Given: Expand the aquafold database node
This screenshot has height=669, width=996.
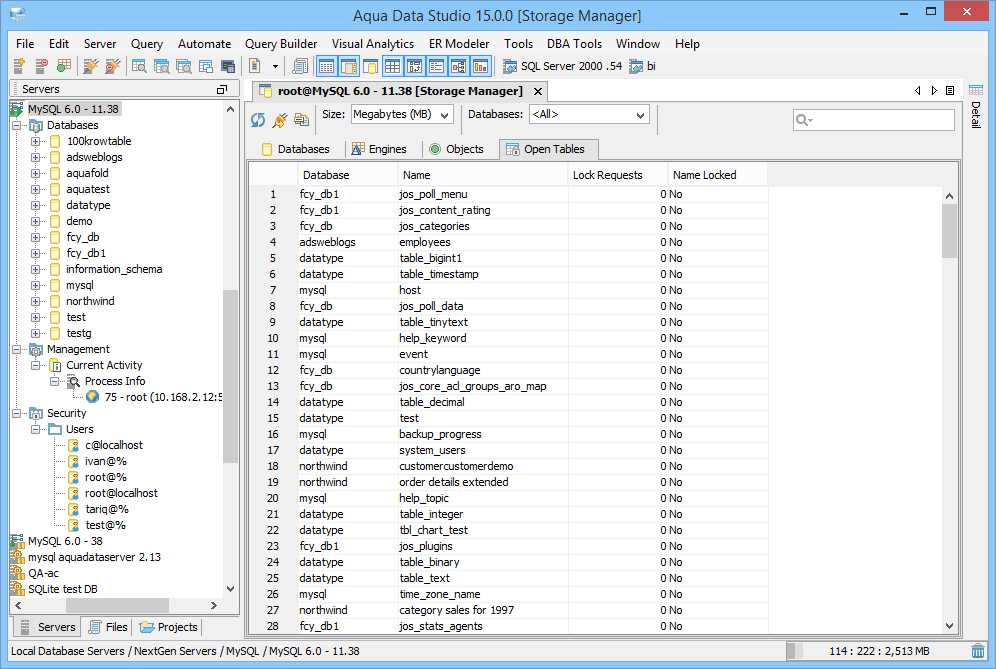Looking at the screenshot, I should coord(36,173).
